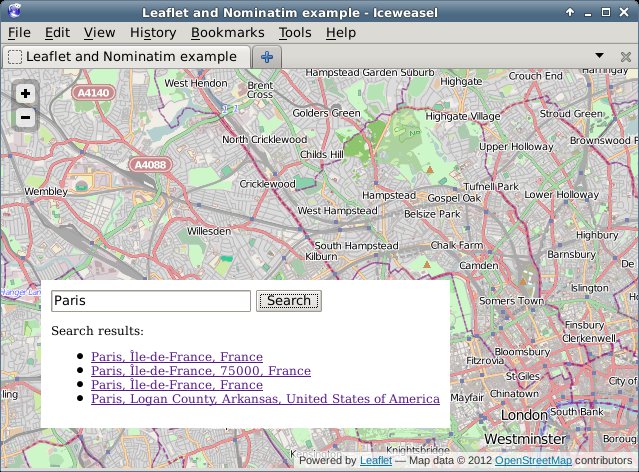Open the View menu
This screenshot has height=472, width=639.
99,33
